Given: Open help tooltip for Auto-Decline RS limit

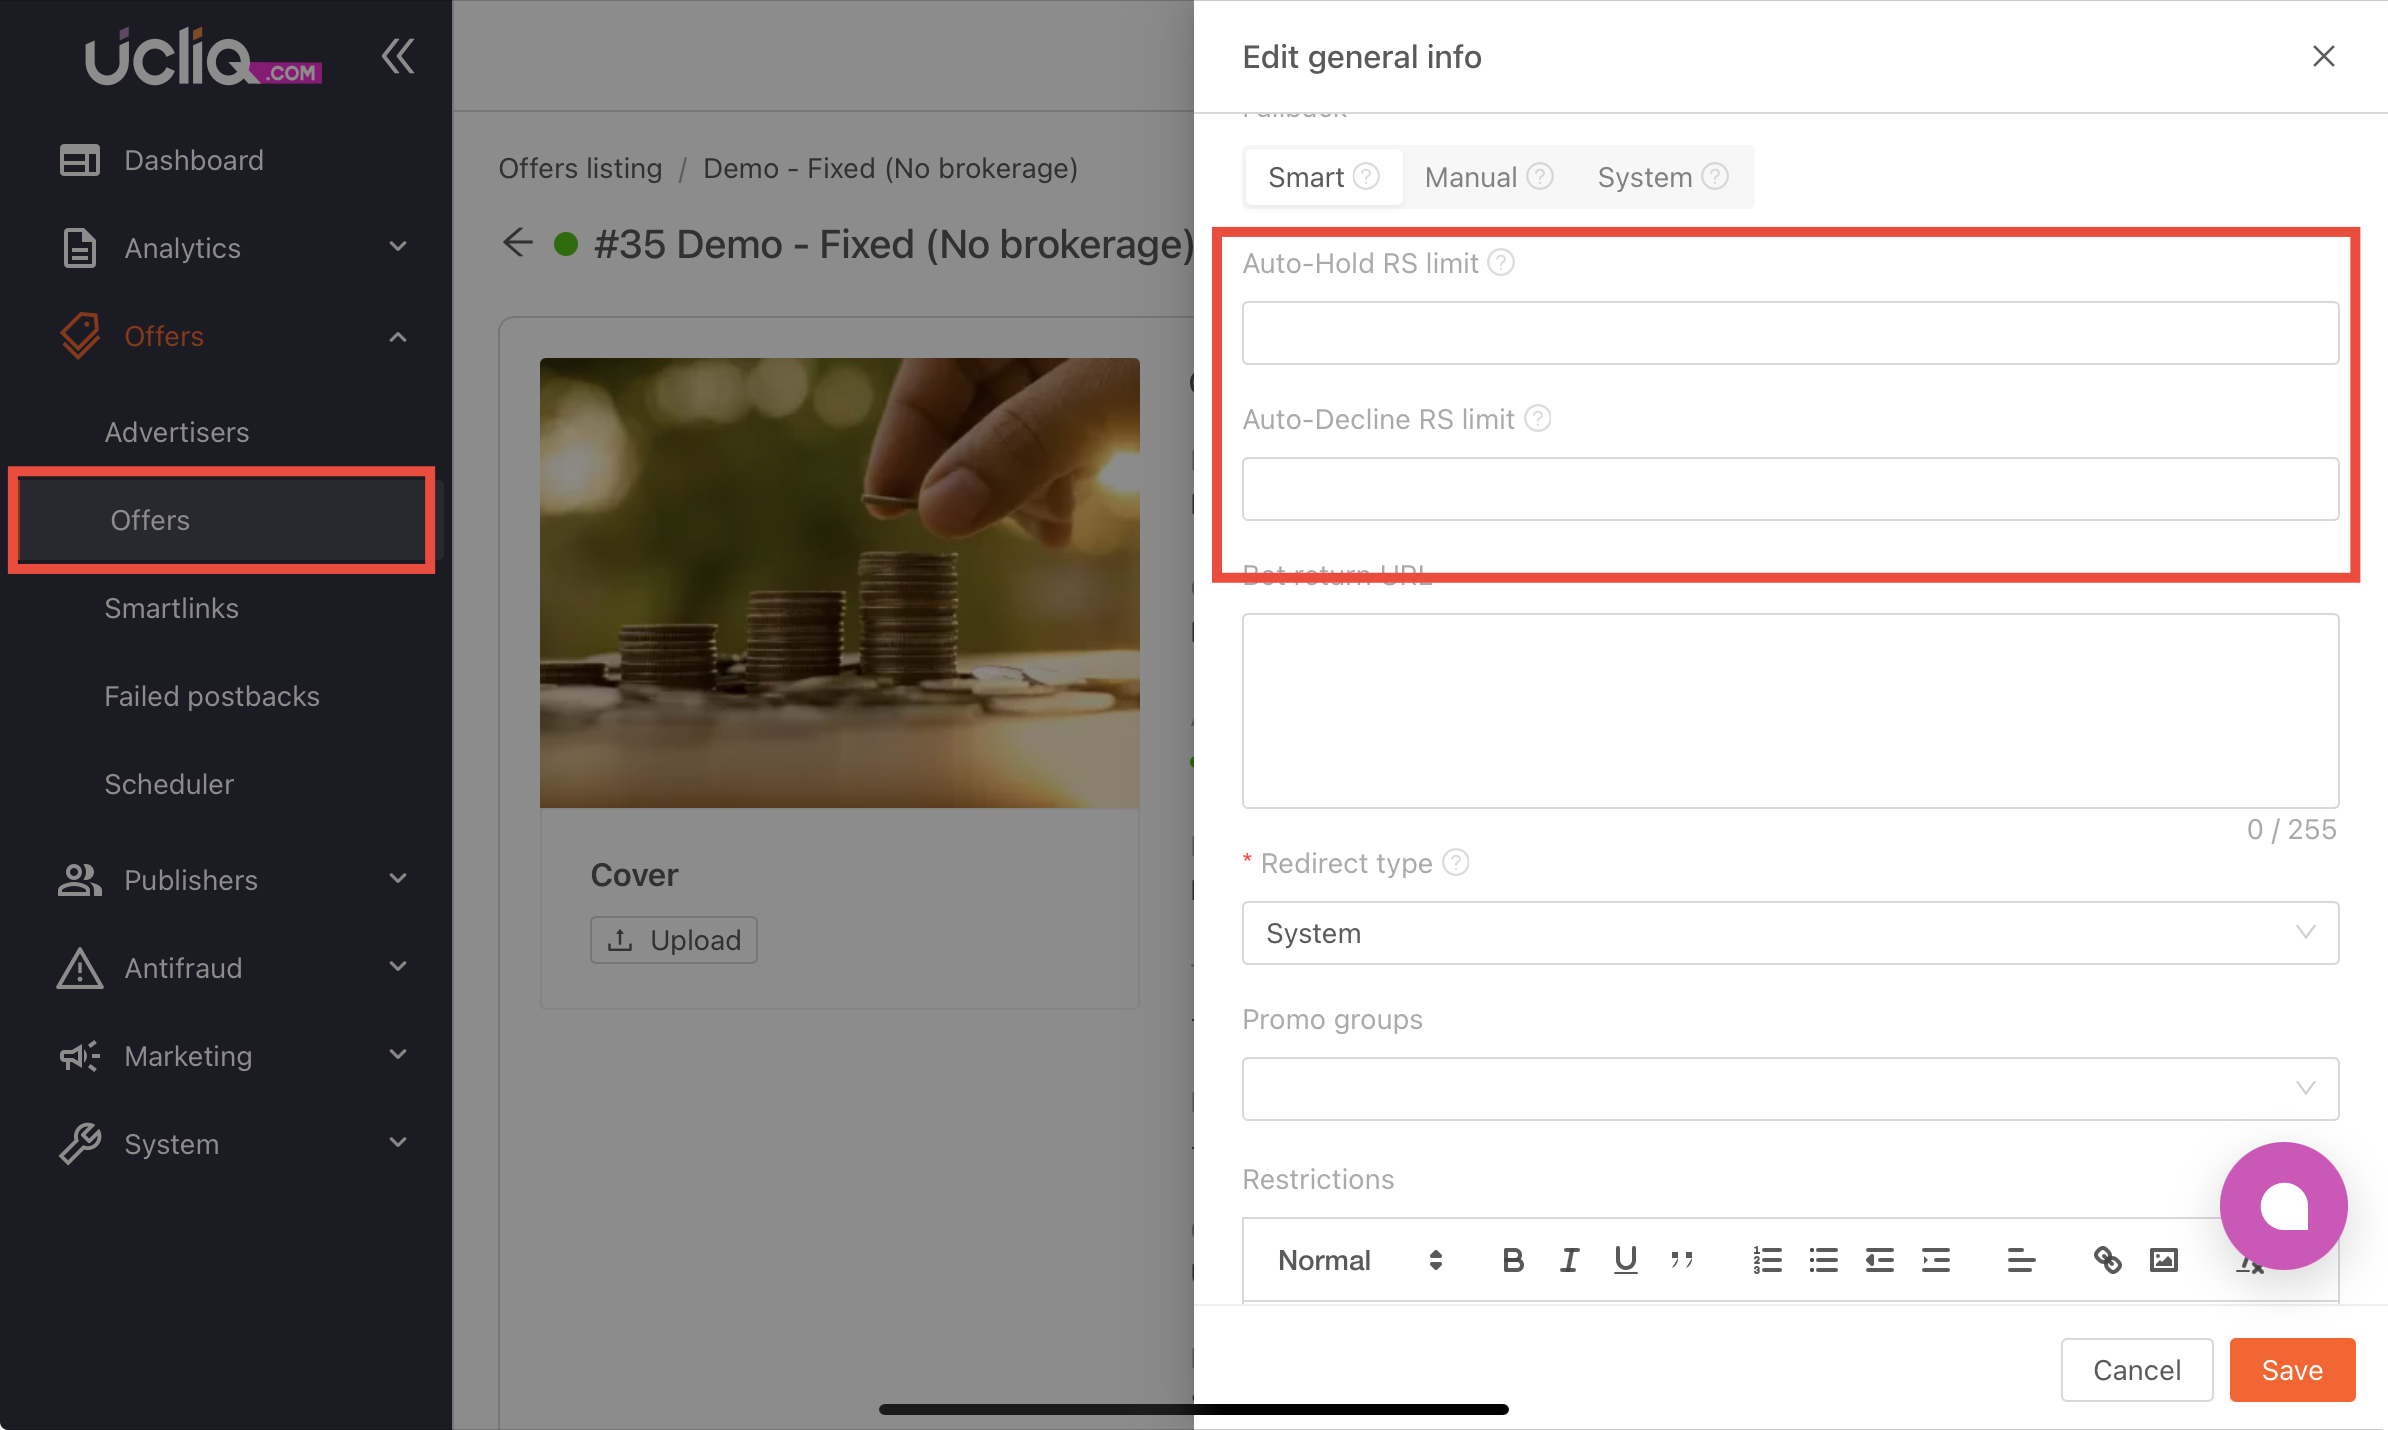Looking at the screenshot, I should point(1538,419).
